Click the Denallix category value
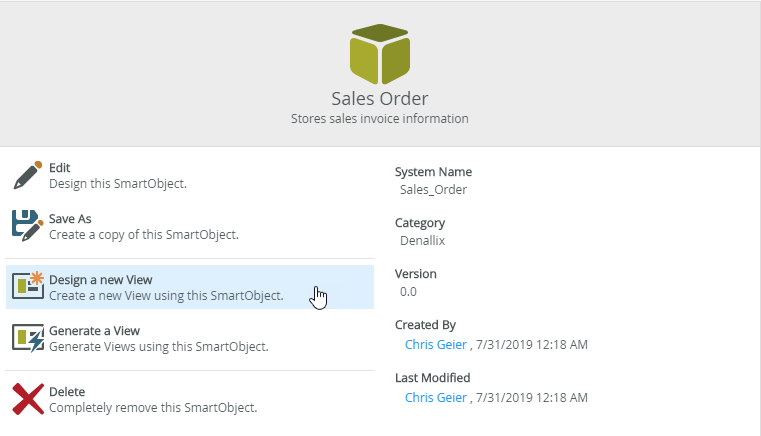This screenshot has height=436, width=761. (x=422, y=241)
